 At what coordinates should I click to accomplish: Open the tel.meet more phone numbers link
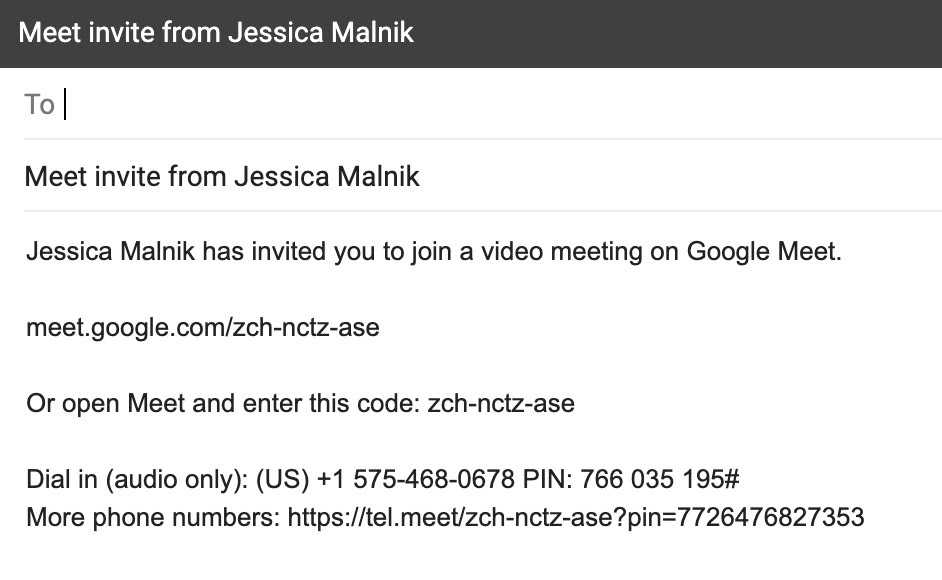pos(575,517)
